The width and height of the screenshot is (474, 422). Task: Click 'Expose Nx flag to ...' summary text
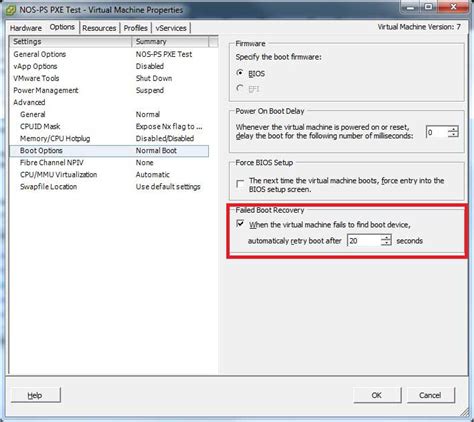pos(169,126)
